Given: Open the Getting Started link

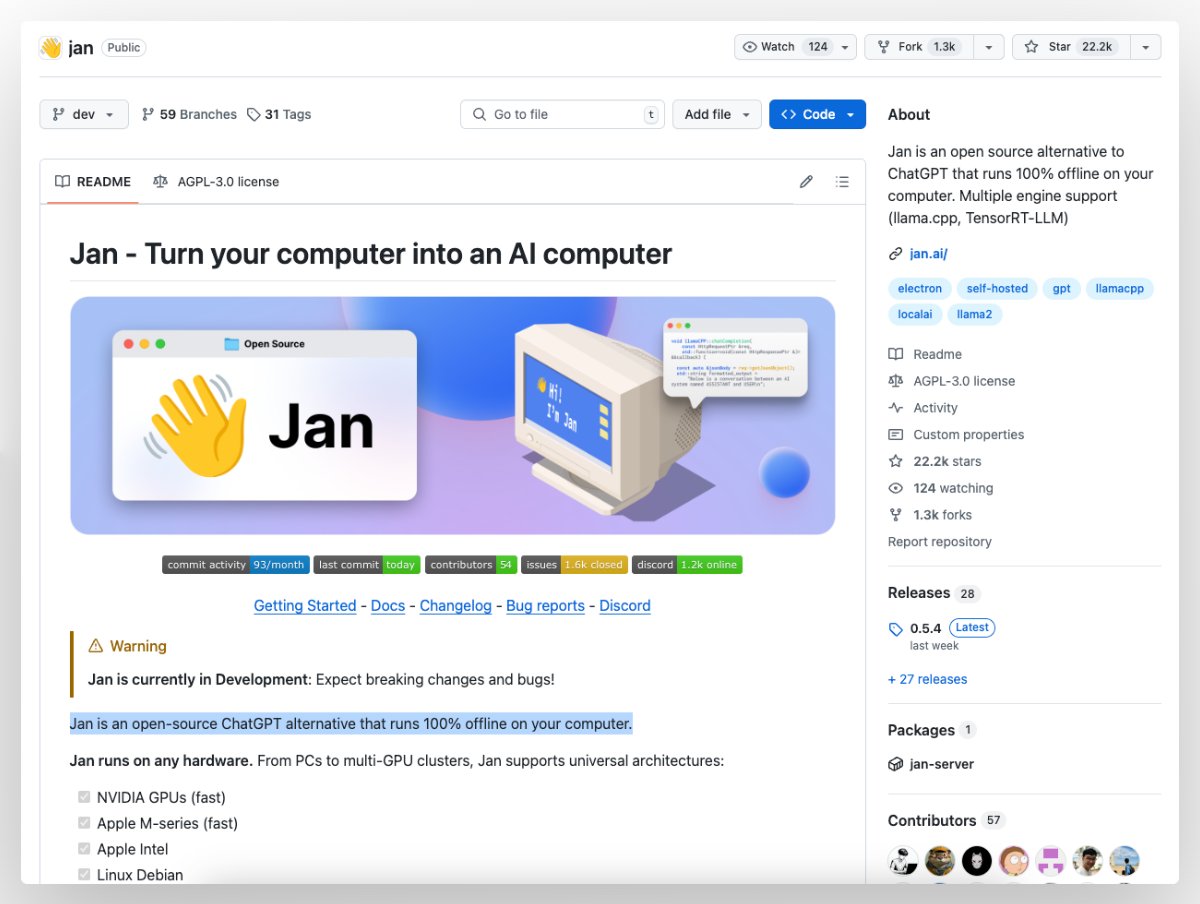Looking at the screenshot, I should click(305, 606).
